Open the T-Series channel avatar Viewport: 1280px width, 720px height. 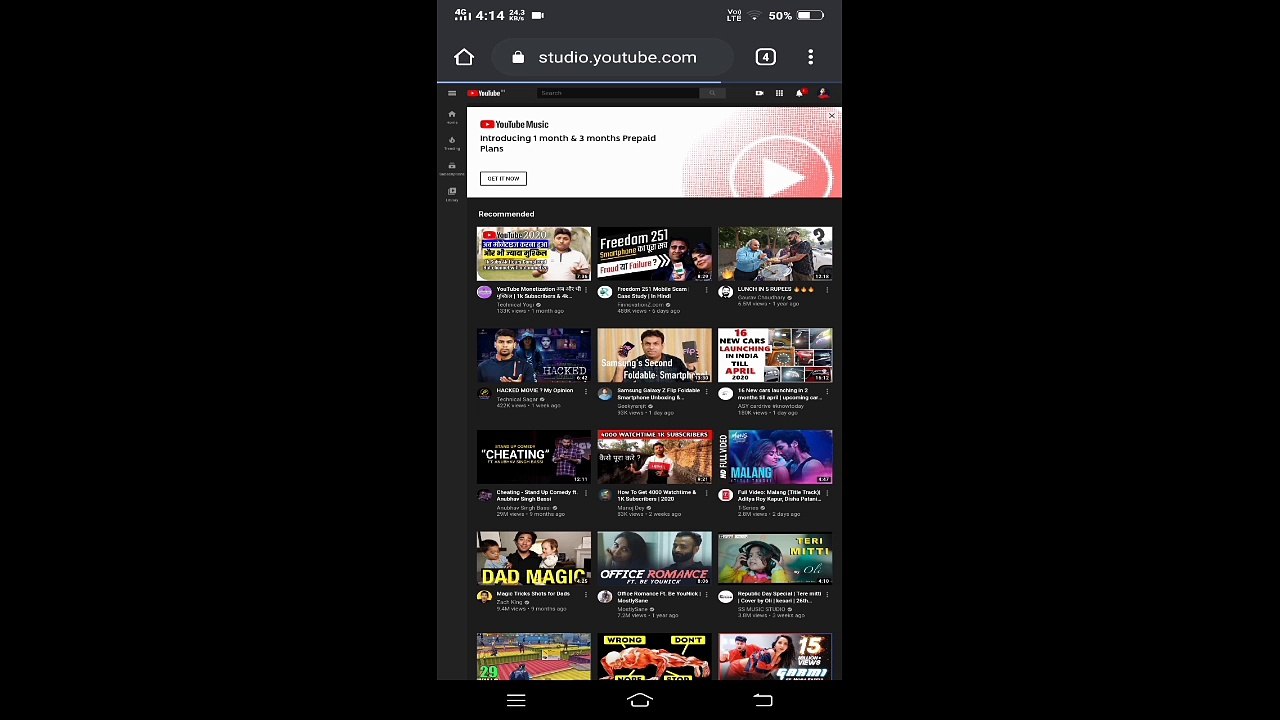[x=725, y=495]
